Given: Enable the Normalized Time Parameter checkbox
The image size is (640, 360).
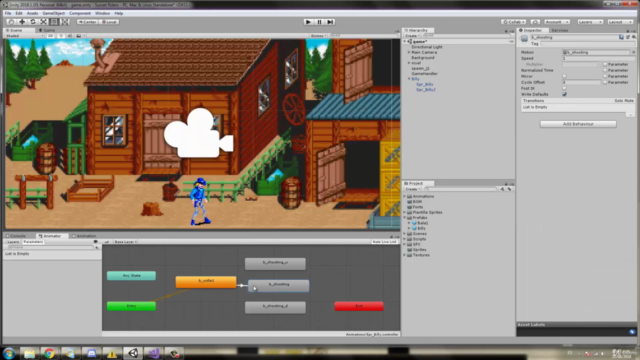Looking at the screenshot, I should pos(605,70).
